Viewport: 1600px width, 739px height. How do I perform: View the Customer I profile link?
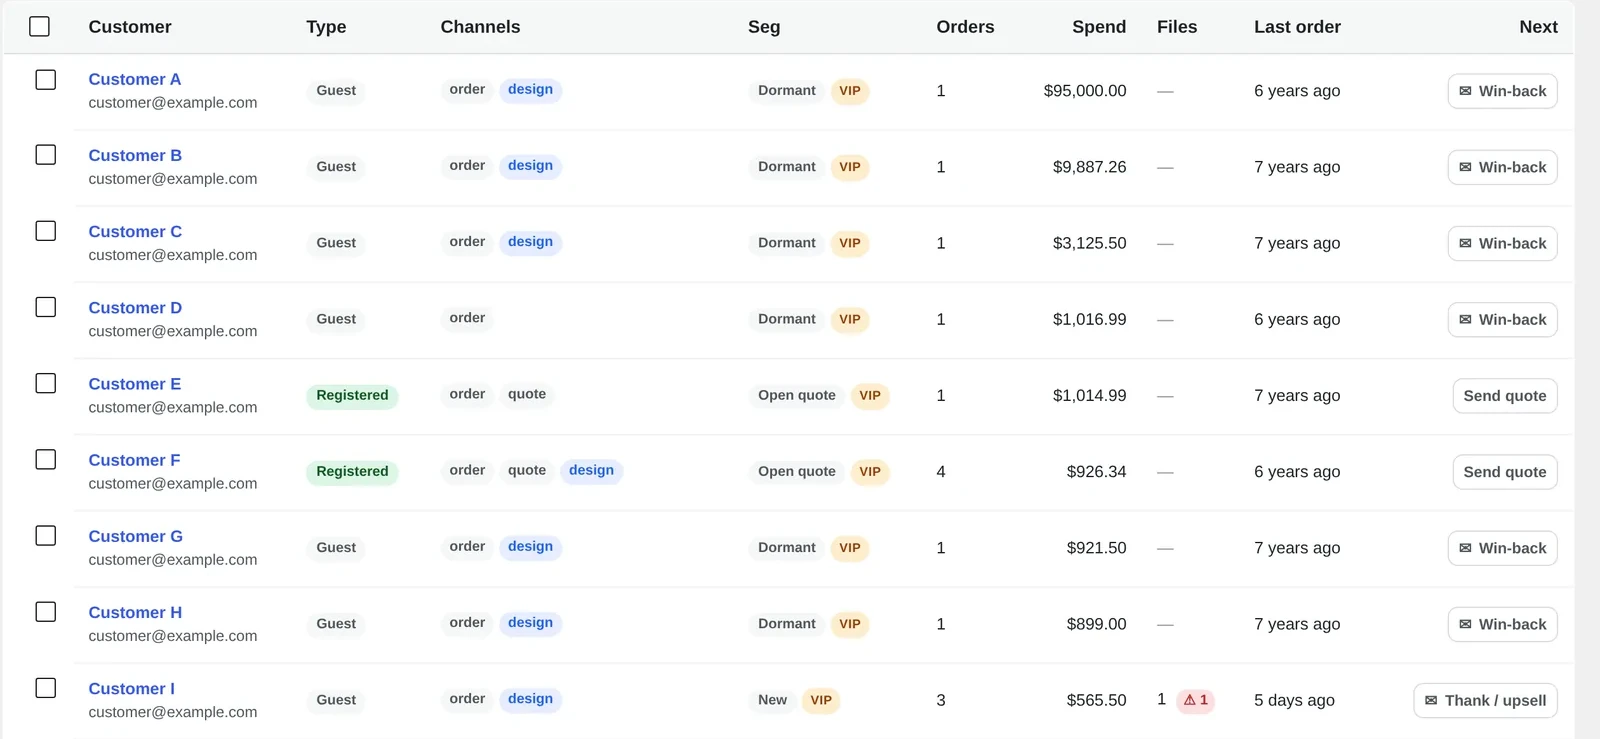click(x=132, y=689)
